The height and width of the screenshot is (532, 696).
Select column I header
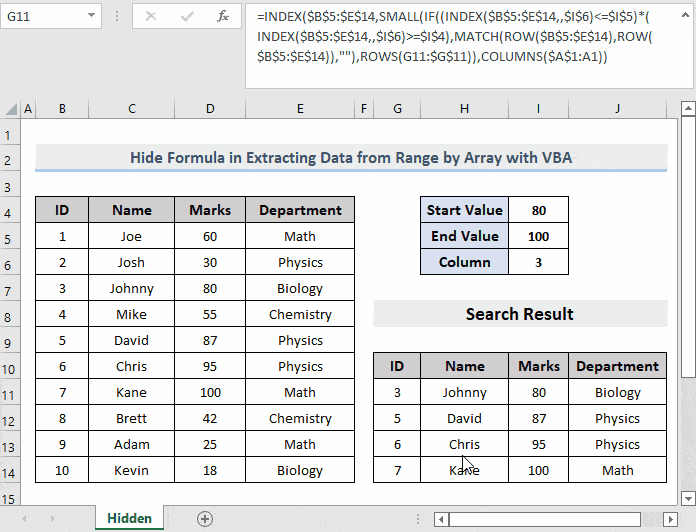[x=538, y=109]
